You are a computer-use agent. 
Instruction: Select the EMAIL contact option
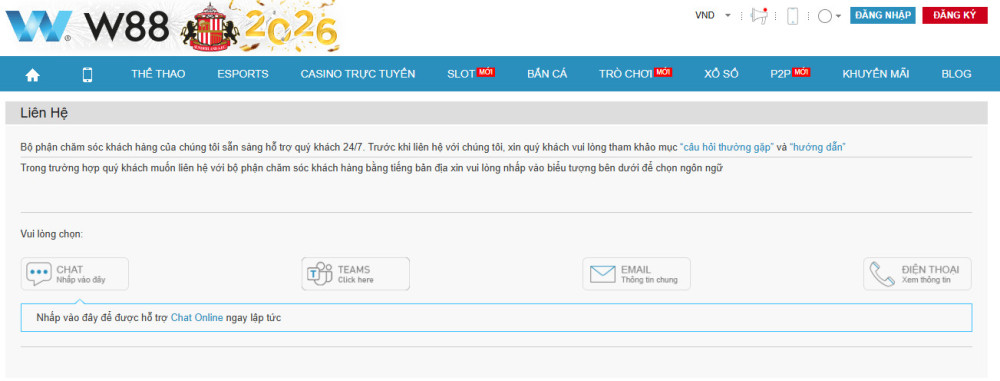point(636,274)
